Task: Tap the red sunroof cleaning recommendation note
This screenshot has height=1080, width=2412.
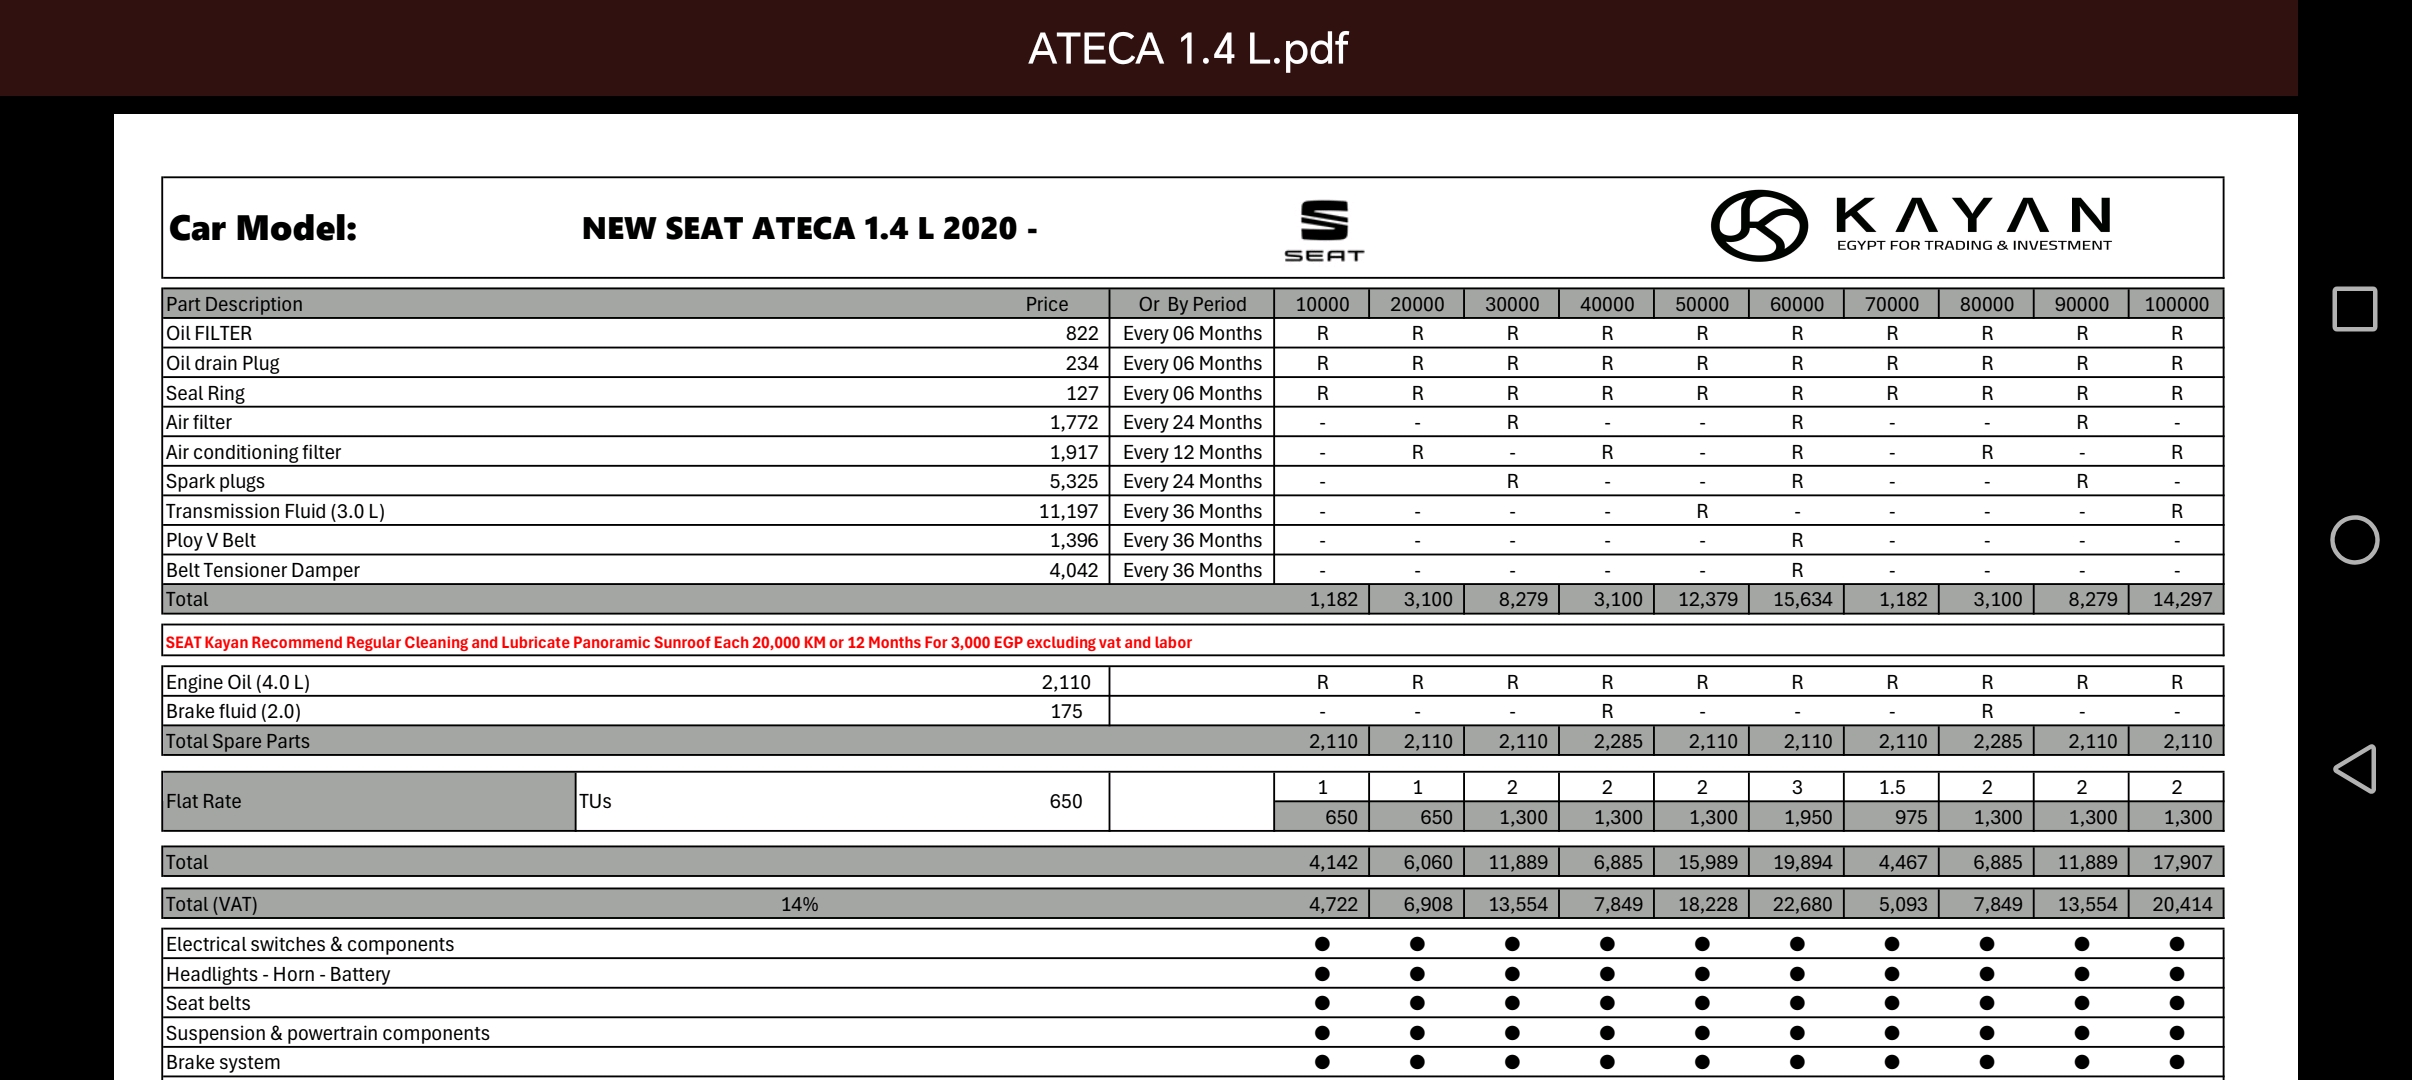Action: click(x=678, y=642)
